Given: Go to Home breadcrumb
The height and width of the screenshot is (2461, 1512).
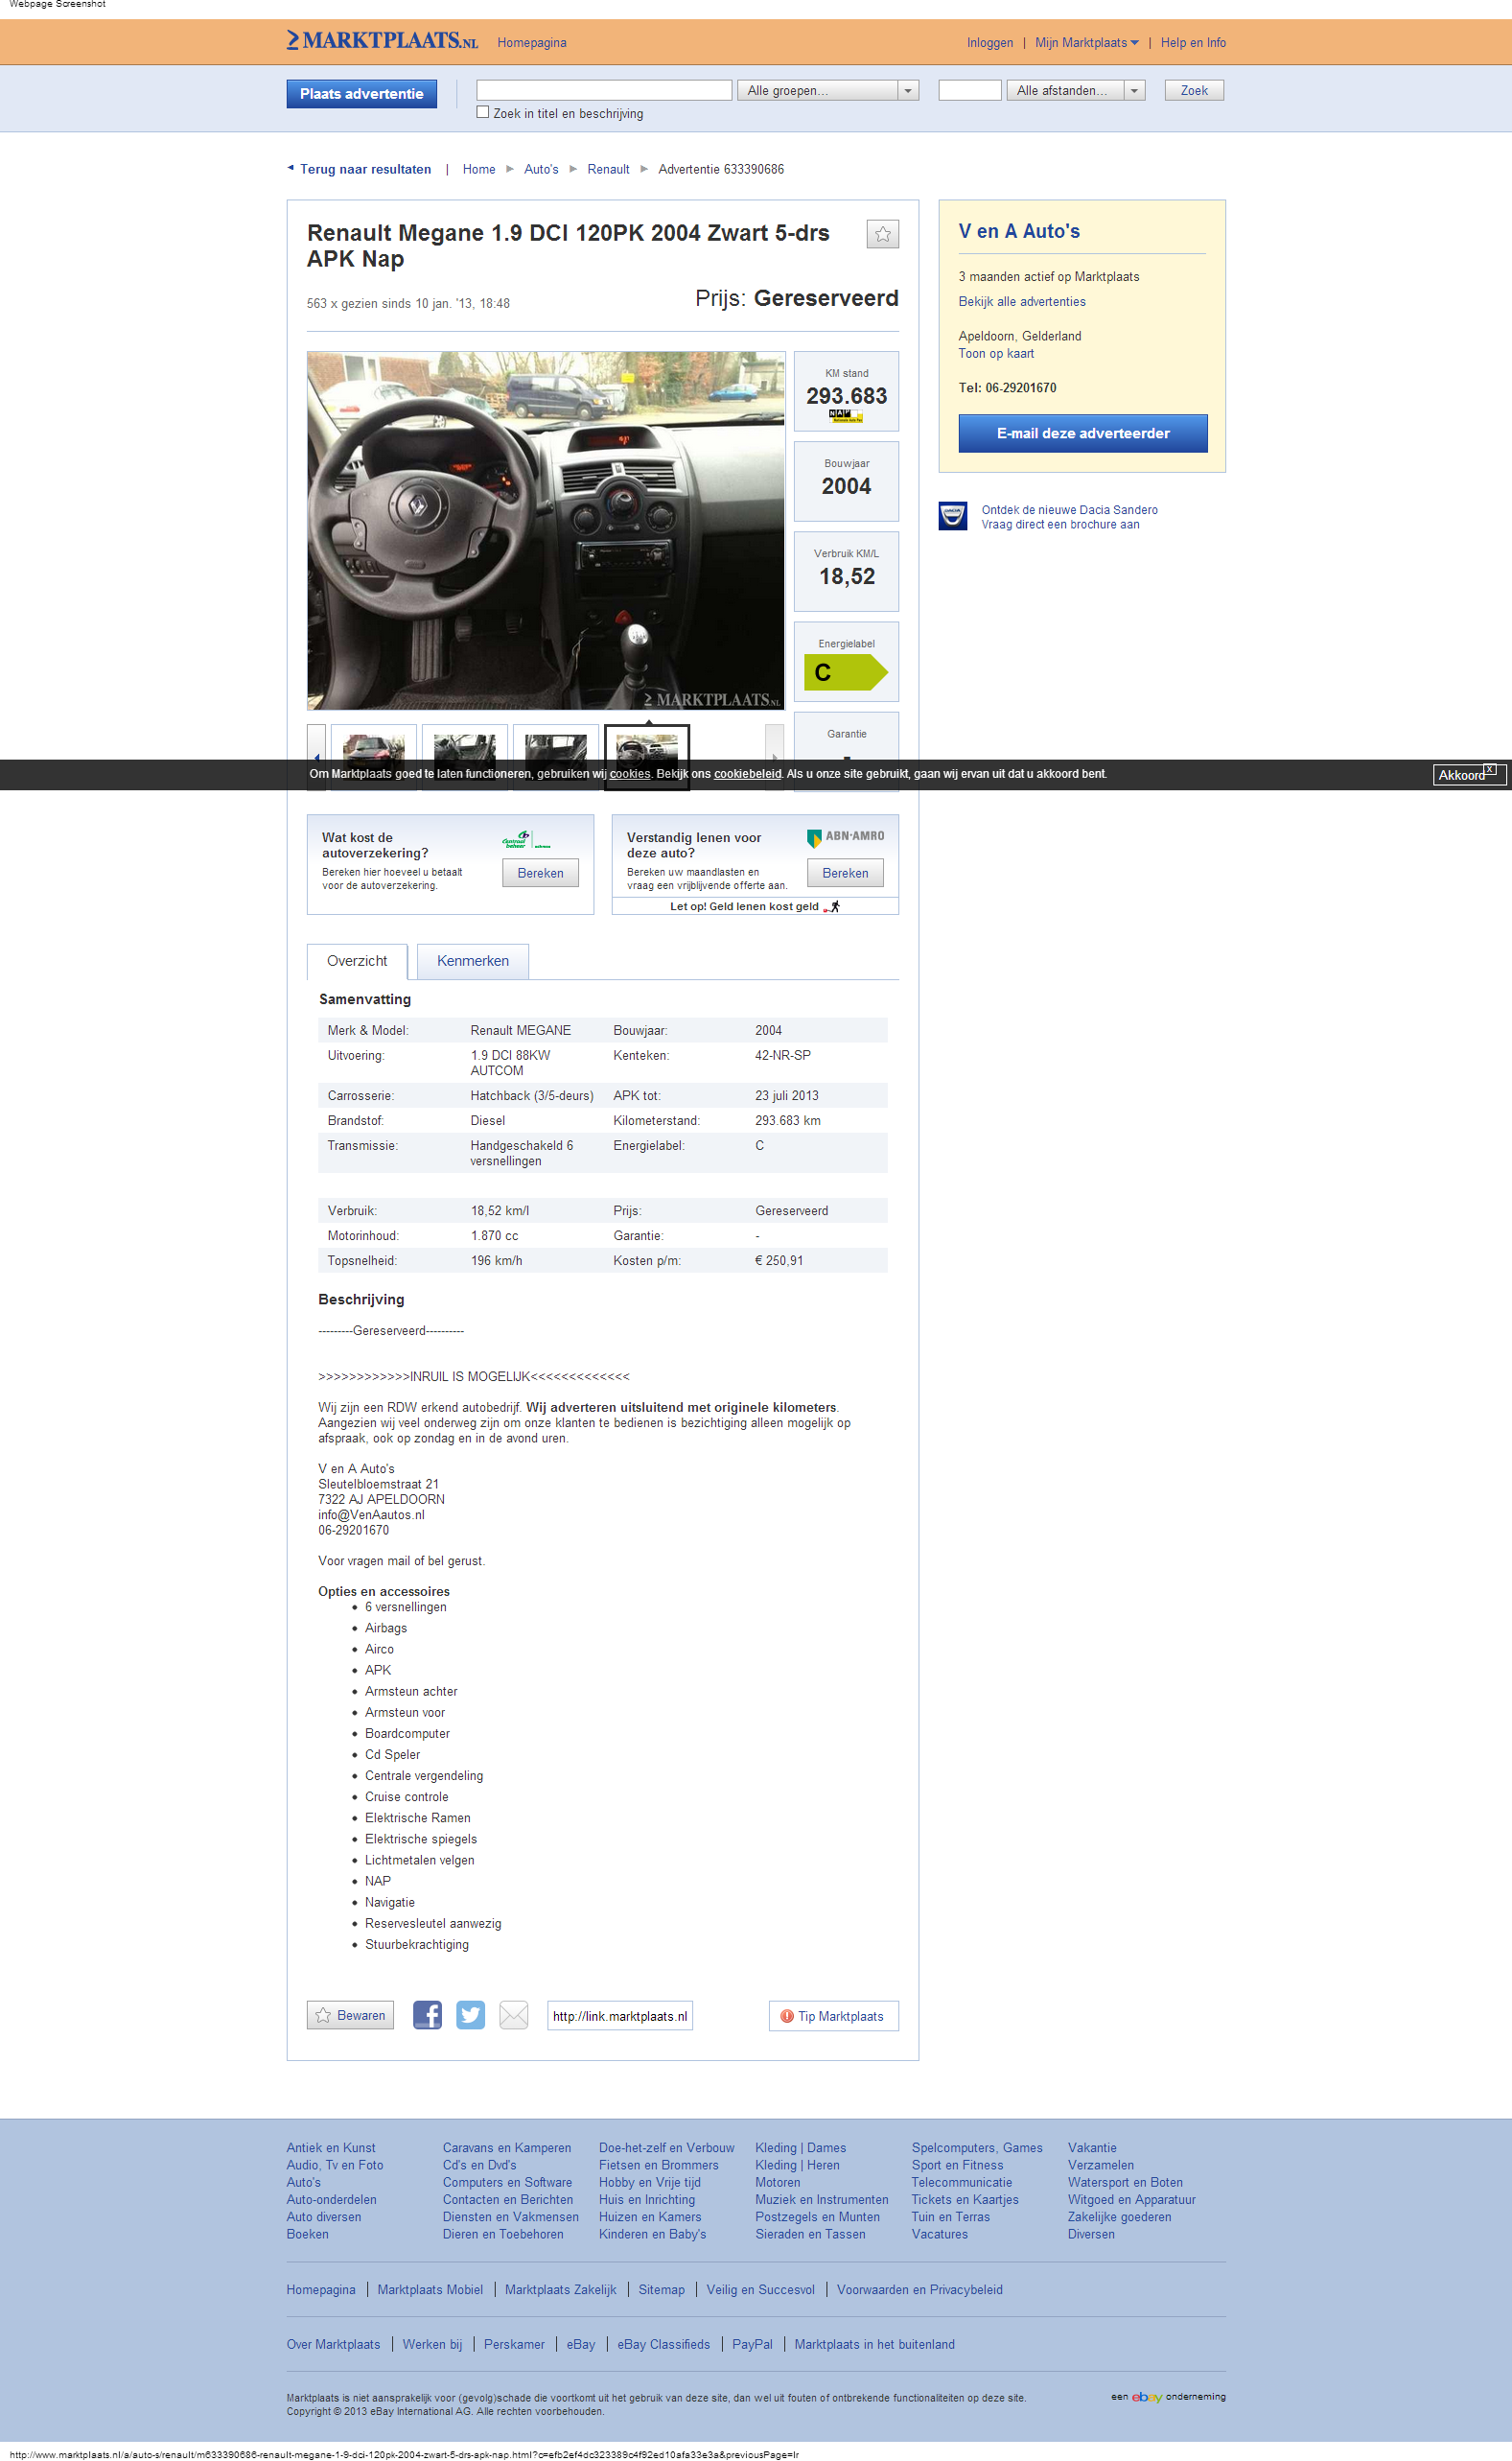Looking at the screenshot, I should tap(479, 169).
